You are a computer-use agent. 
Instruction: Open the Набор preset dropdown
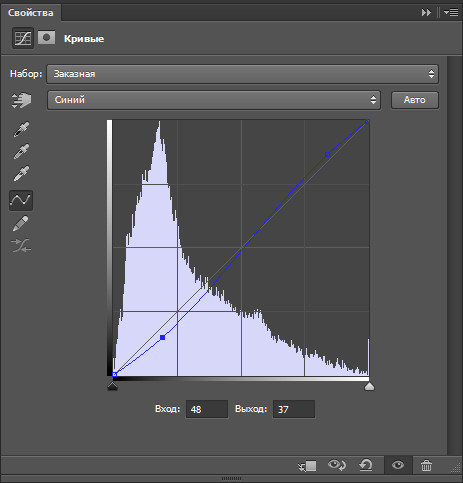pos(242,74)
